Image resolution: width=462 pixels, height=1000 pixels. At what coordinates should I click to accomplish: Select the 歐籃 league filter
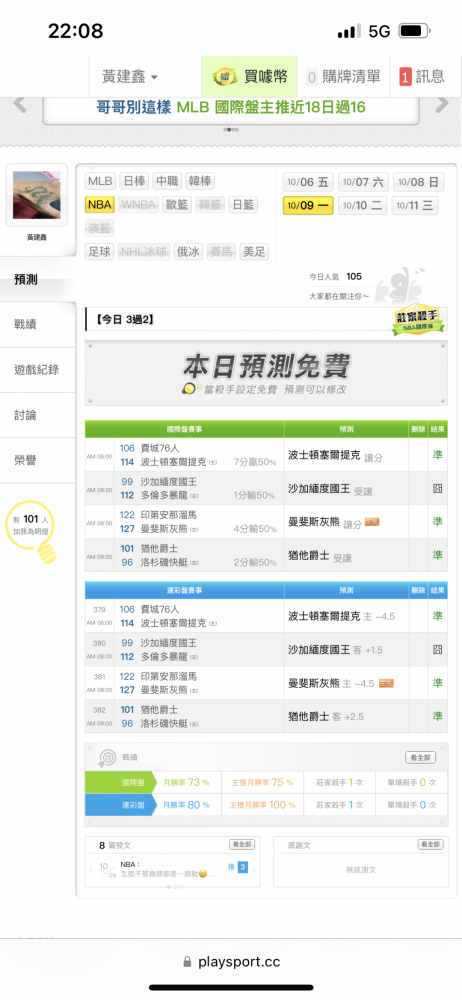click(x=178, y=205)
